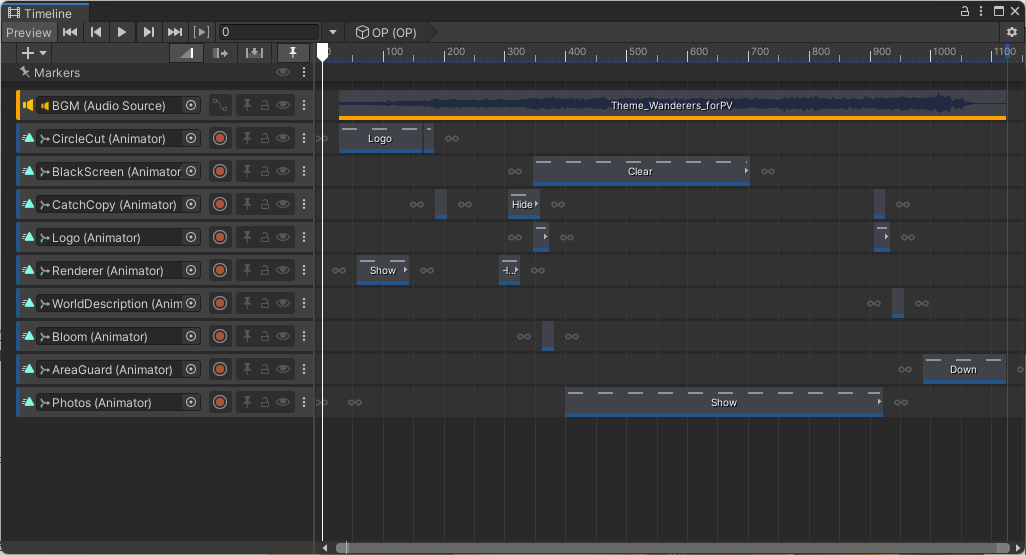Open the Timeline settings gear

[1012, 32]
